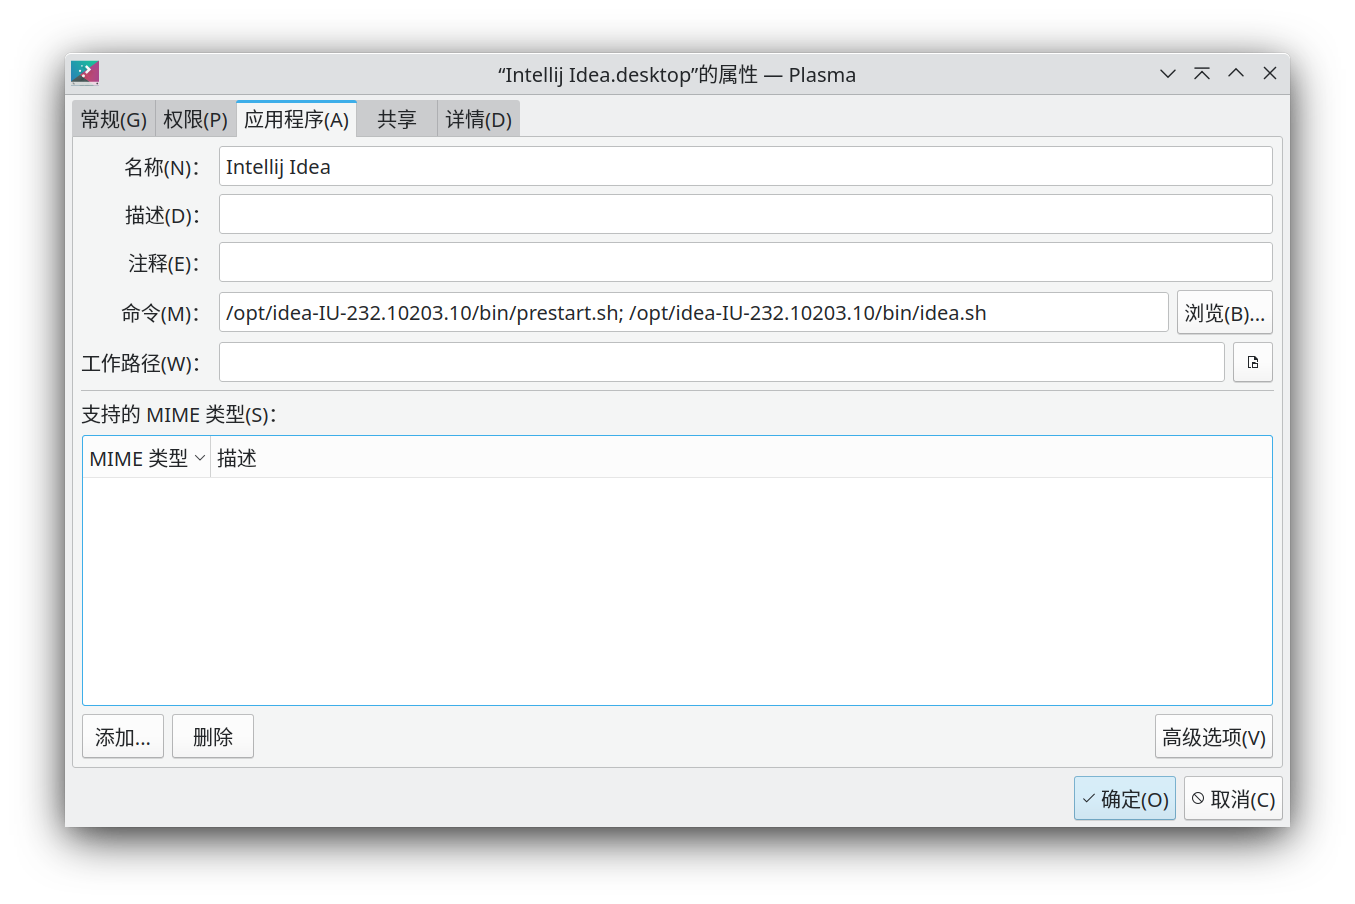Switch to the 常规(G) tab
Viewport: 1355px width, 904px height.
pyautogui.click(x=114, y=120)
